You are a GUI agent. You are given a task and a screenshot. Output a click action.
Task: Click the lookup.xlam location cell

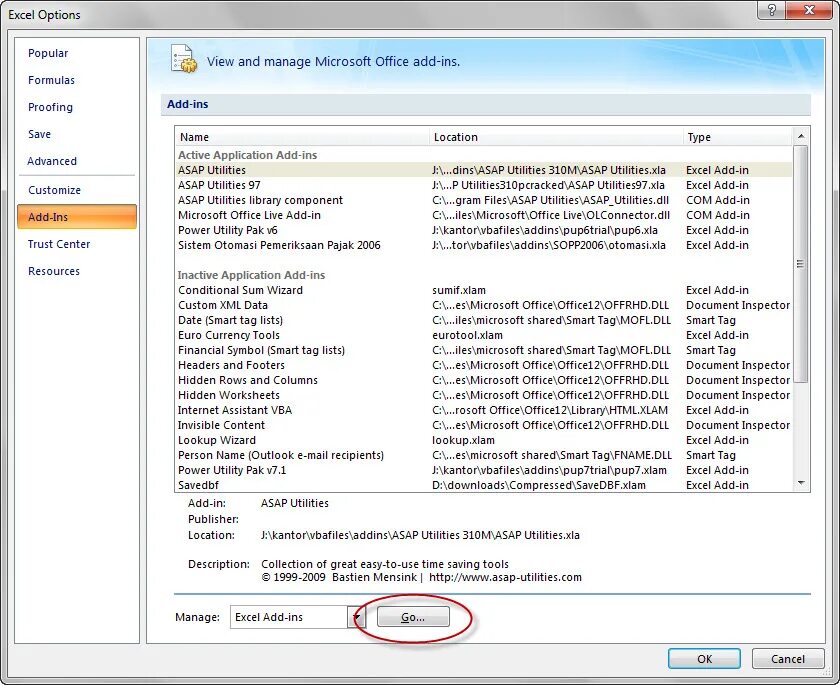(x=463, y=440)
